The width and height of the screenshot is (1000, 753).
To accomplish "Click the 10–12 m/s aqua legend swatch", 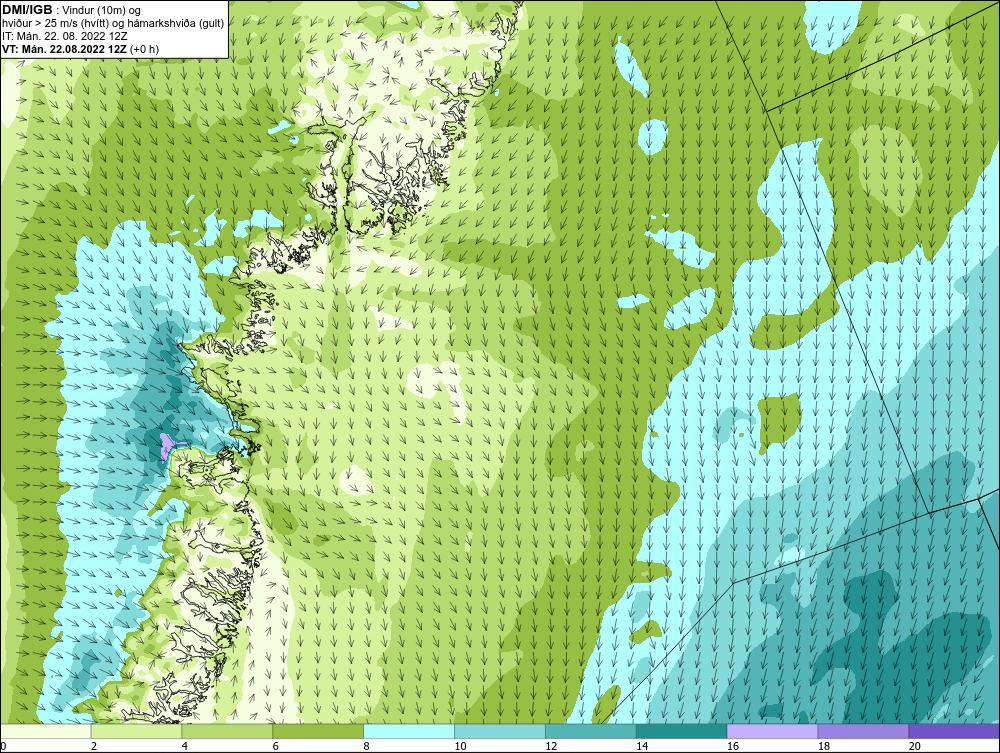I will 500,731.
